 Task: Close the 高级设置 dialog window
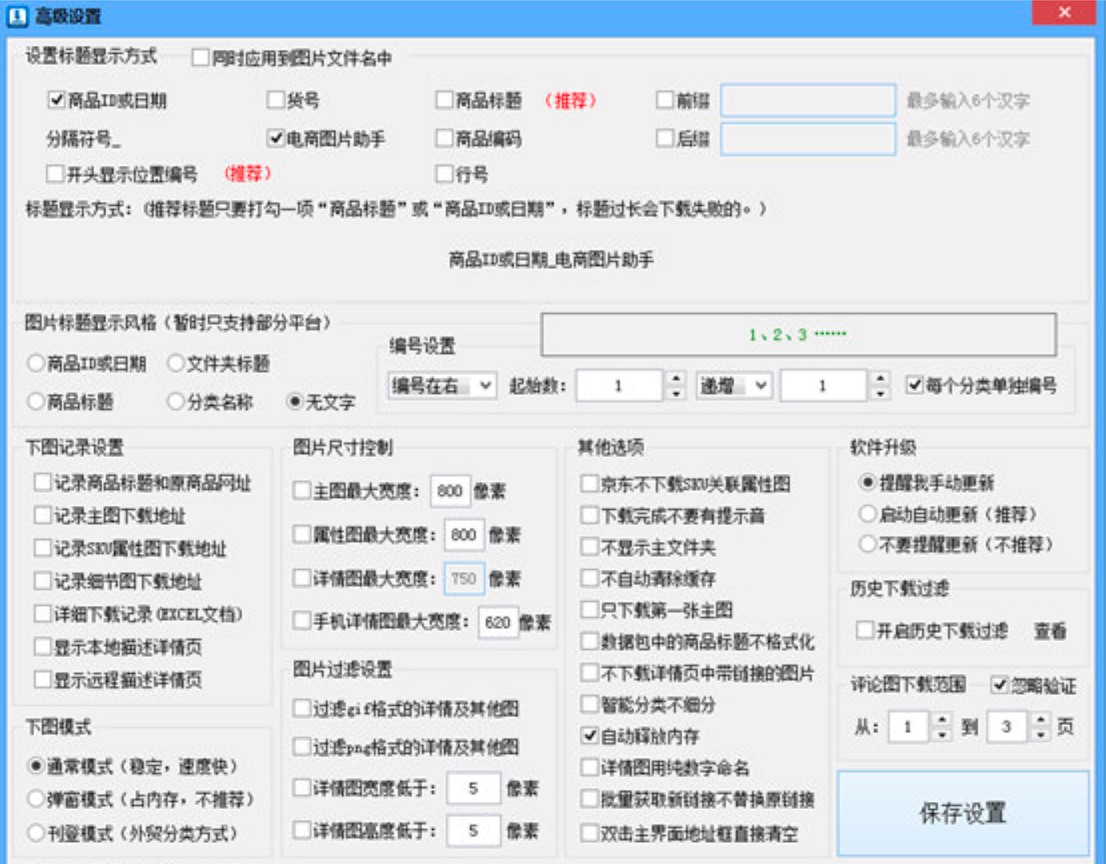coord(1063,13)
